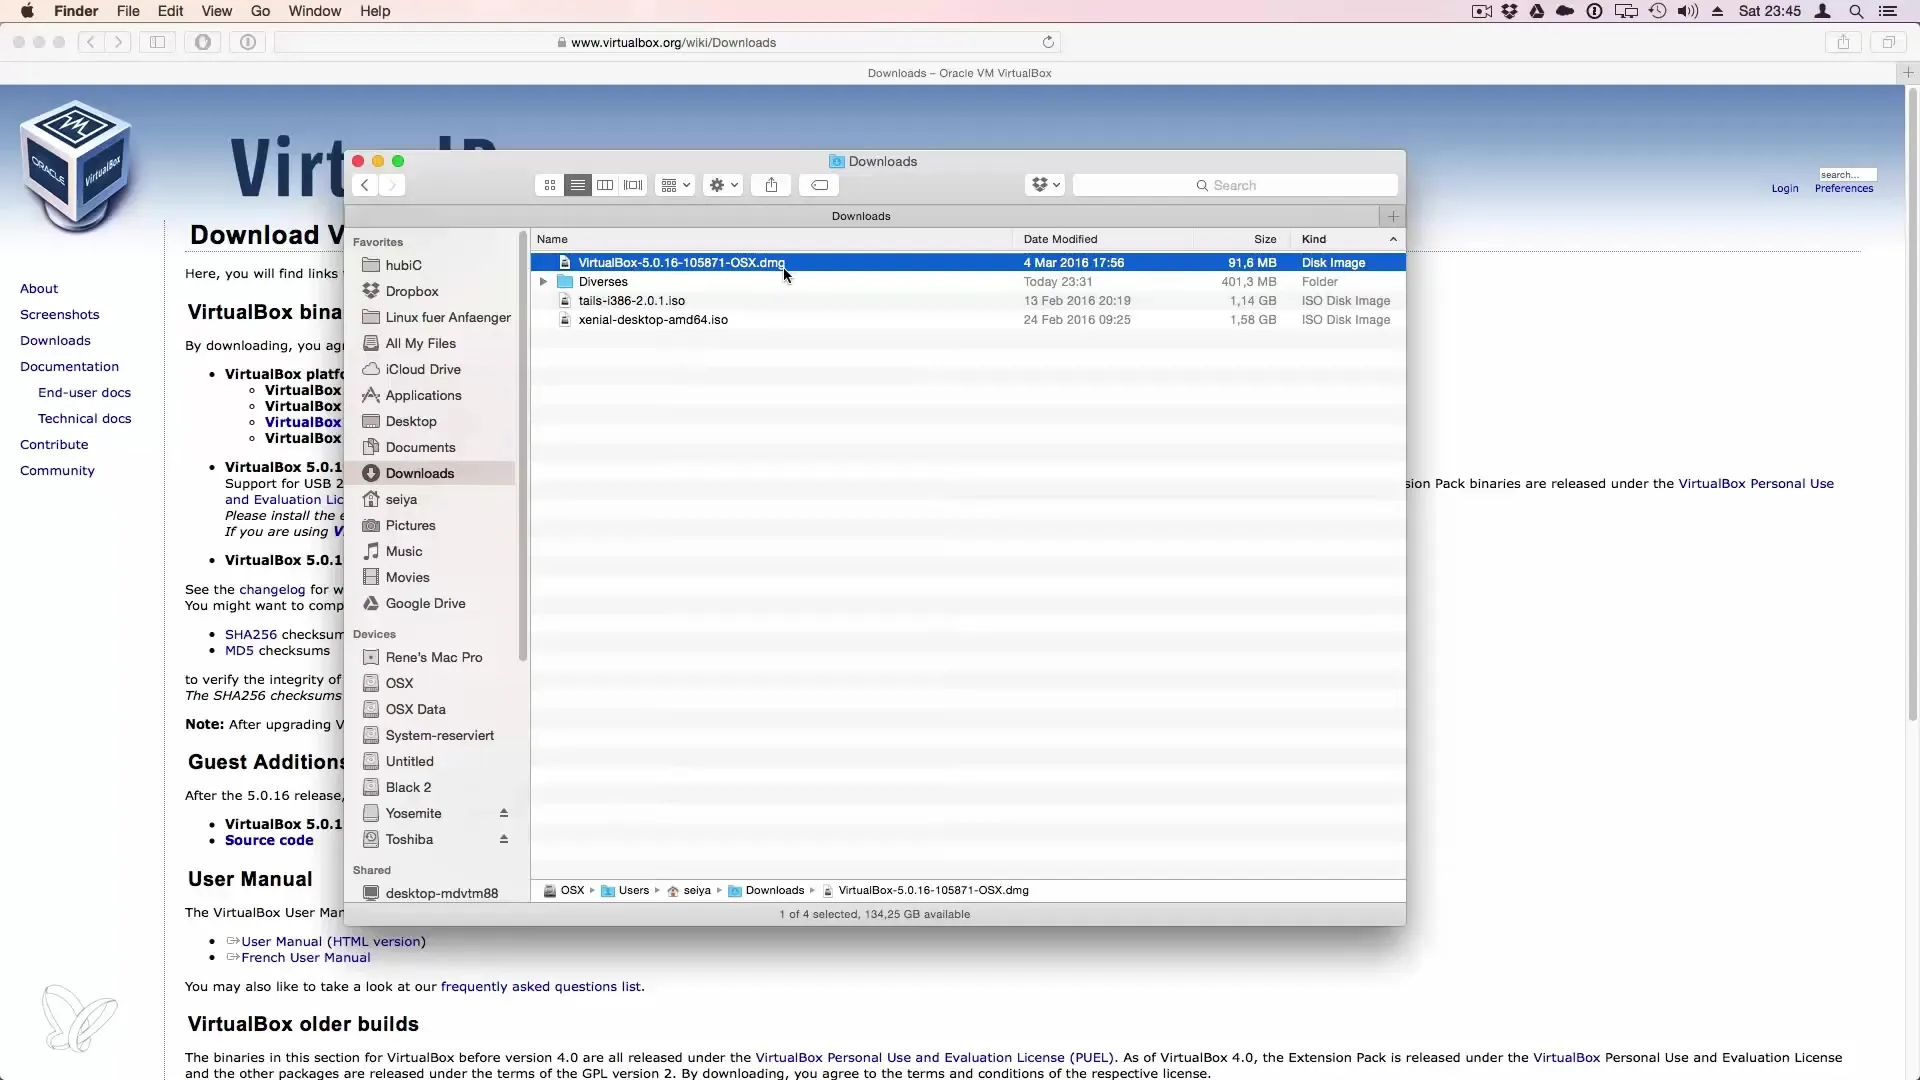This screenshot has width=1920, height=1080.
Task: Click the Finder search field
Action: [x=1235, y=185]
